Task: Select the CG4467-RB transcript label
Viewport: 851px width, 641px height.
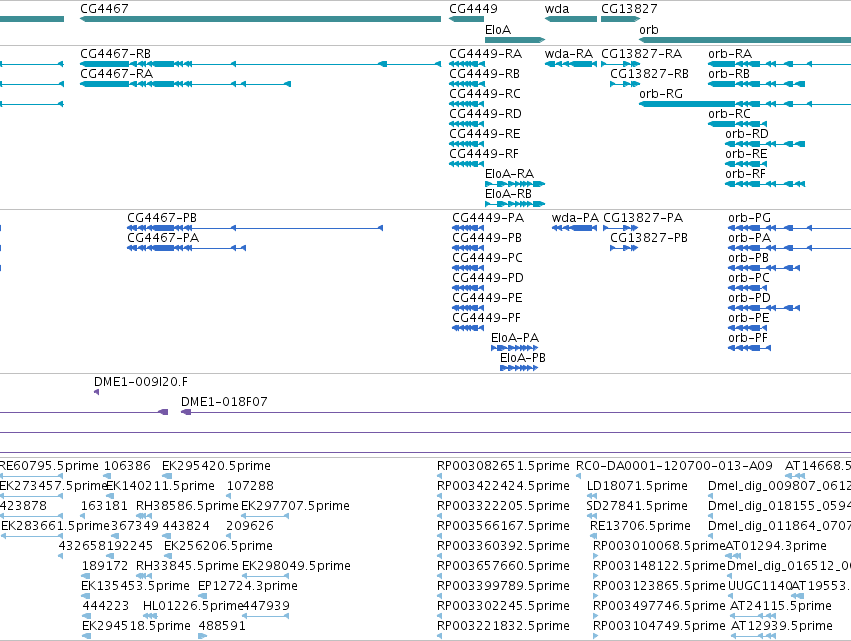Action: 116,54
